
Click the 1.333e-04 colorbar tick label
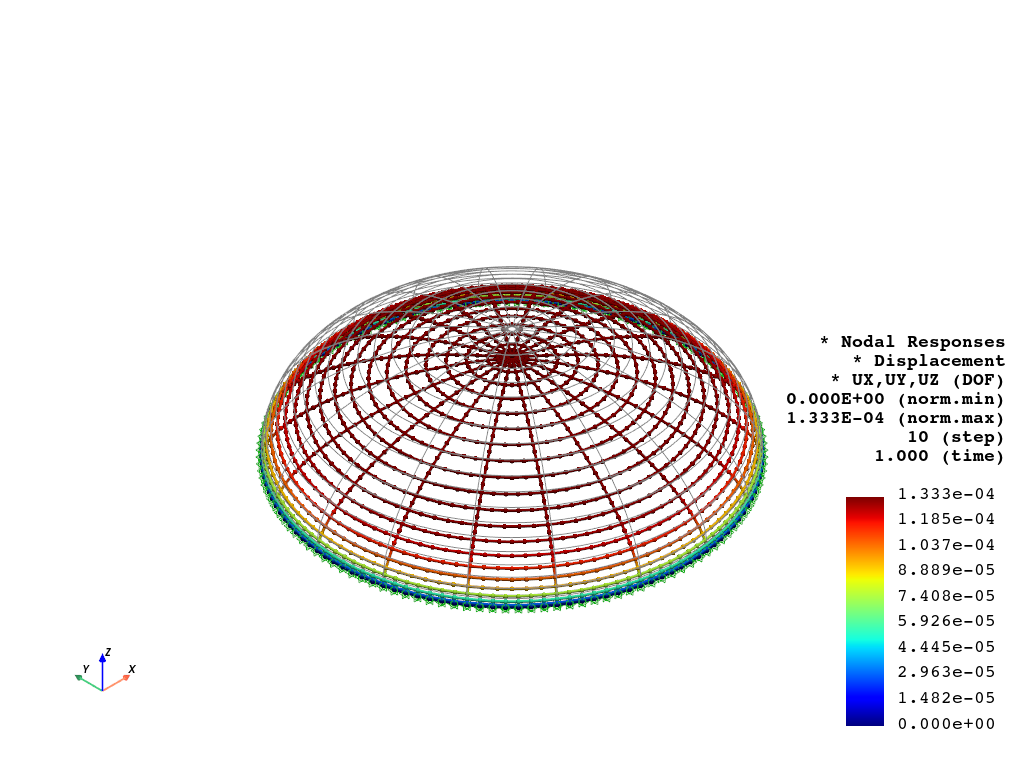pos(946,494)
